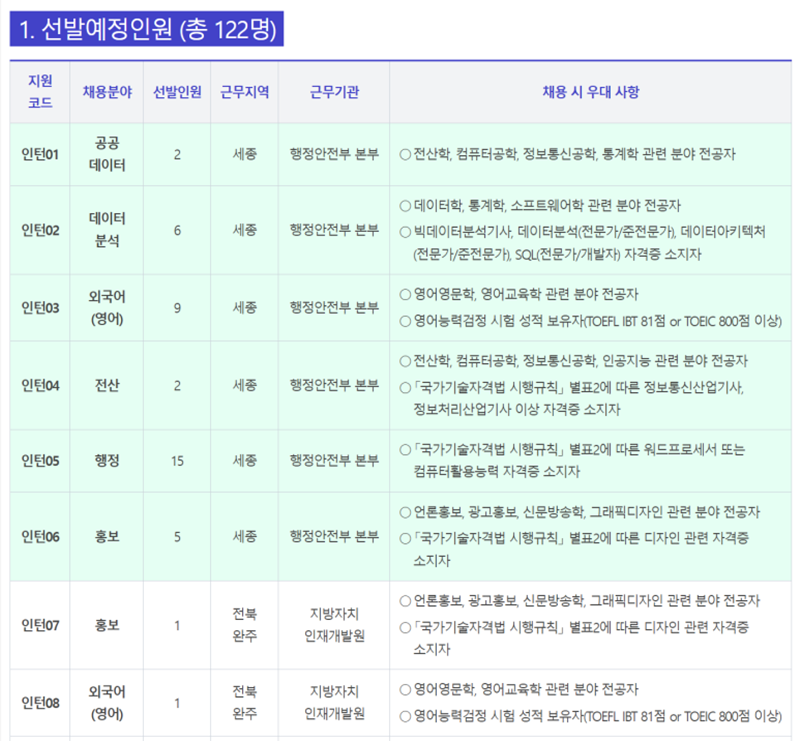The image size is (800, 741).
Task: Click the '근무지역' column header
Action: pos(244,92)
